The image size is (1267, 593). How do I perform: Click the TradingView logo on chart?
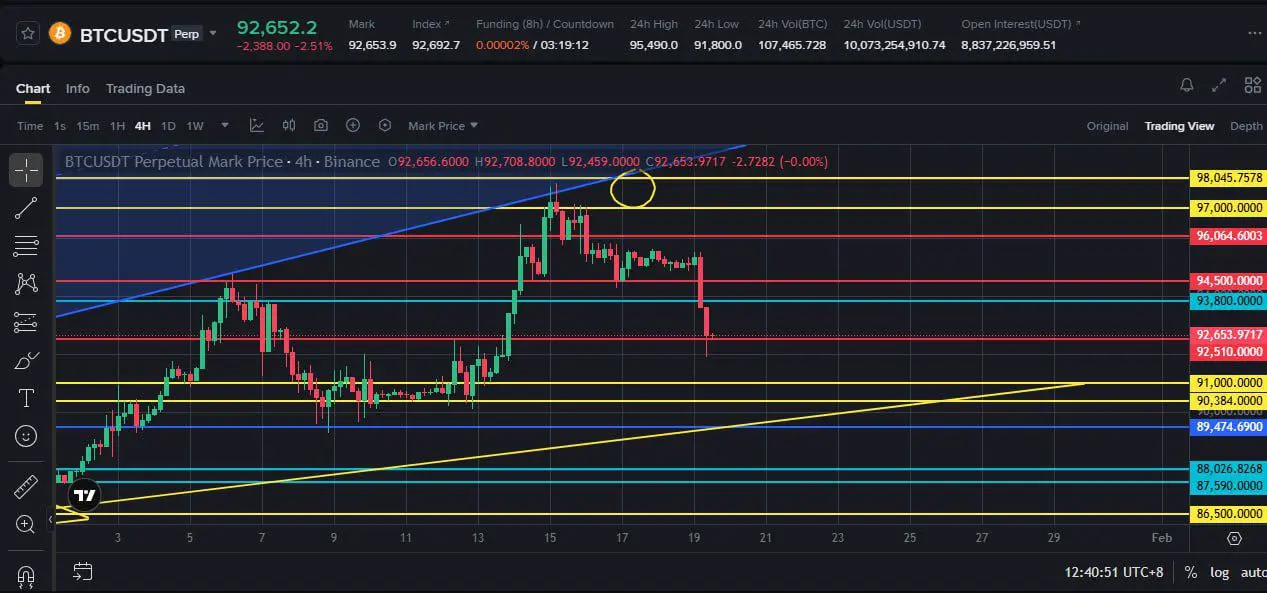[85, 494]
